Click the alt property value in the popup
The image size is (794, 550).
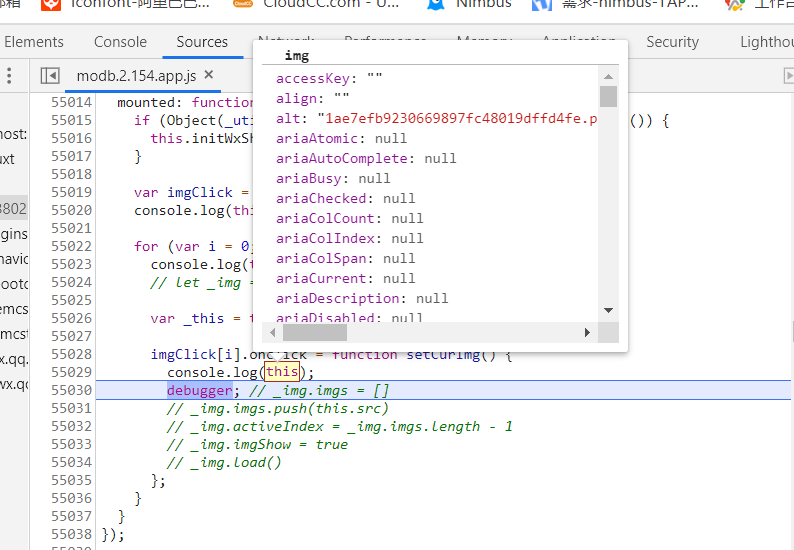tap(457, 118)
